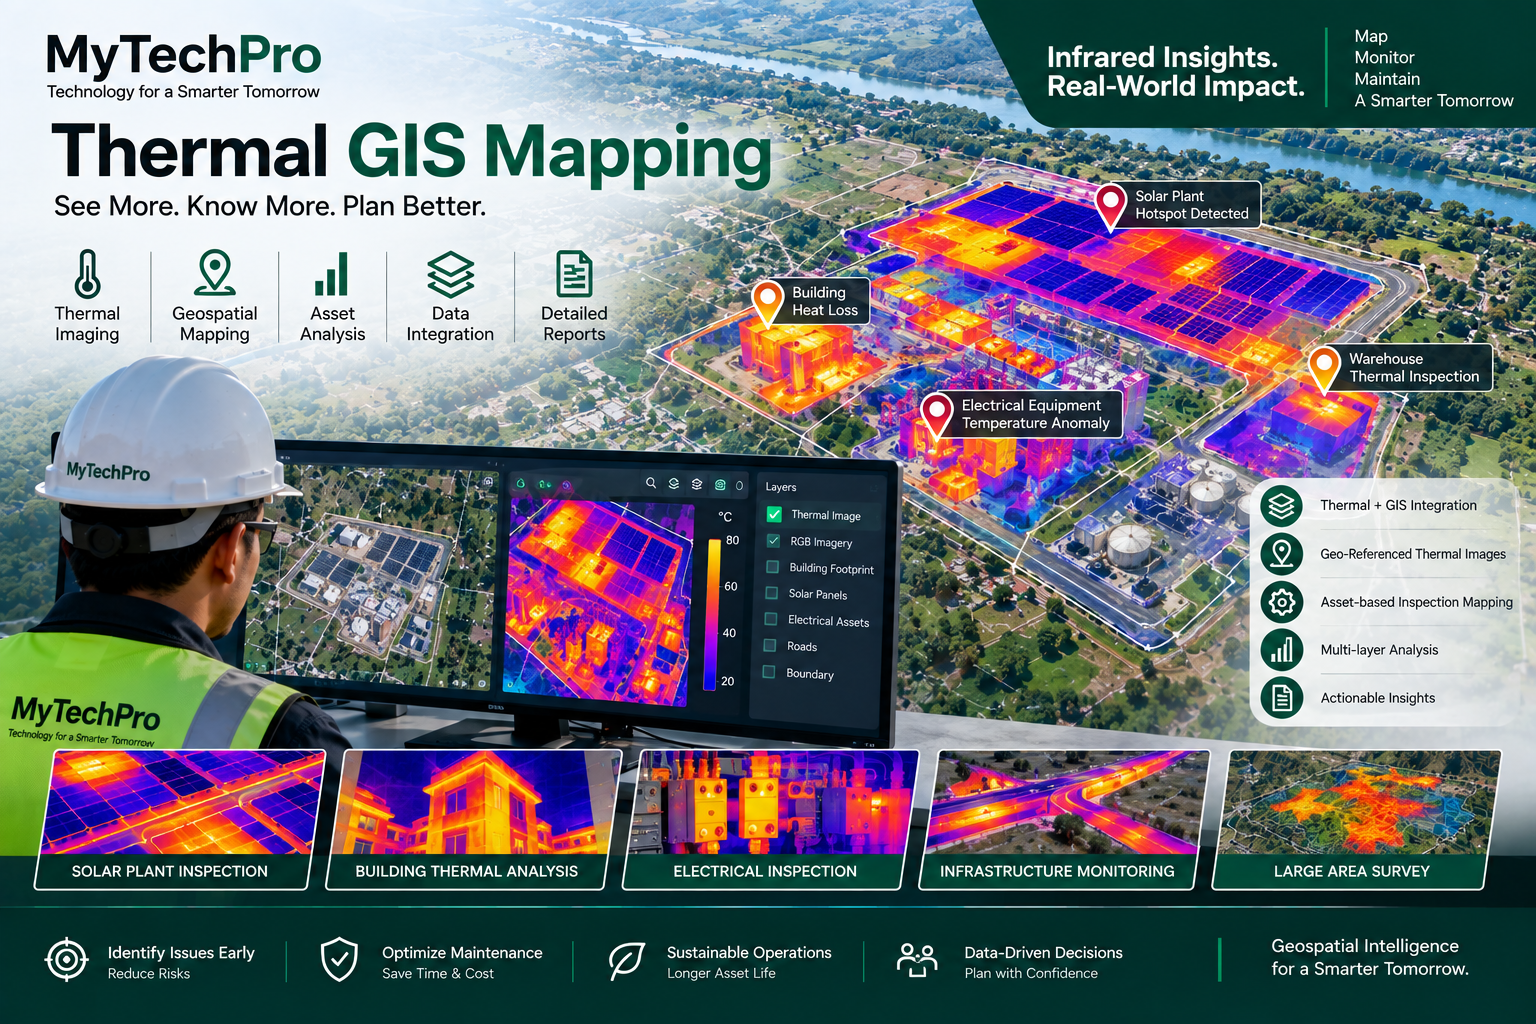Uncheck the Thermal Image layer checkbox
The width and height of the screenshot is (1536, 1024).
pos(774,514)
